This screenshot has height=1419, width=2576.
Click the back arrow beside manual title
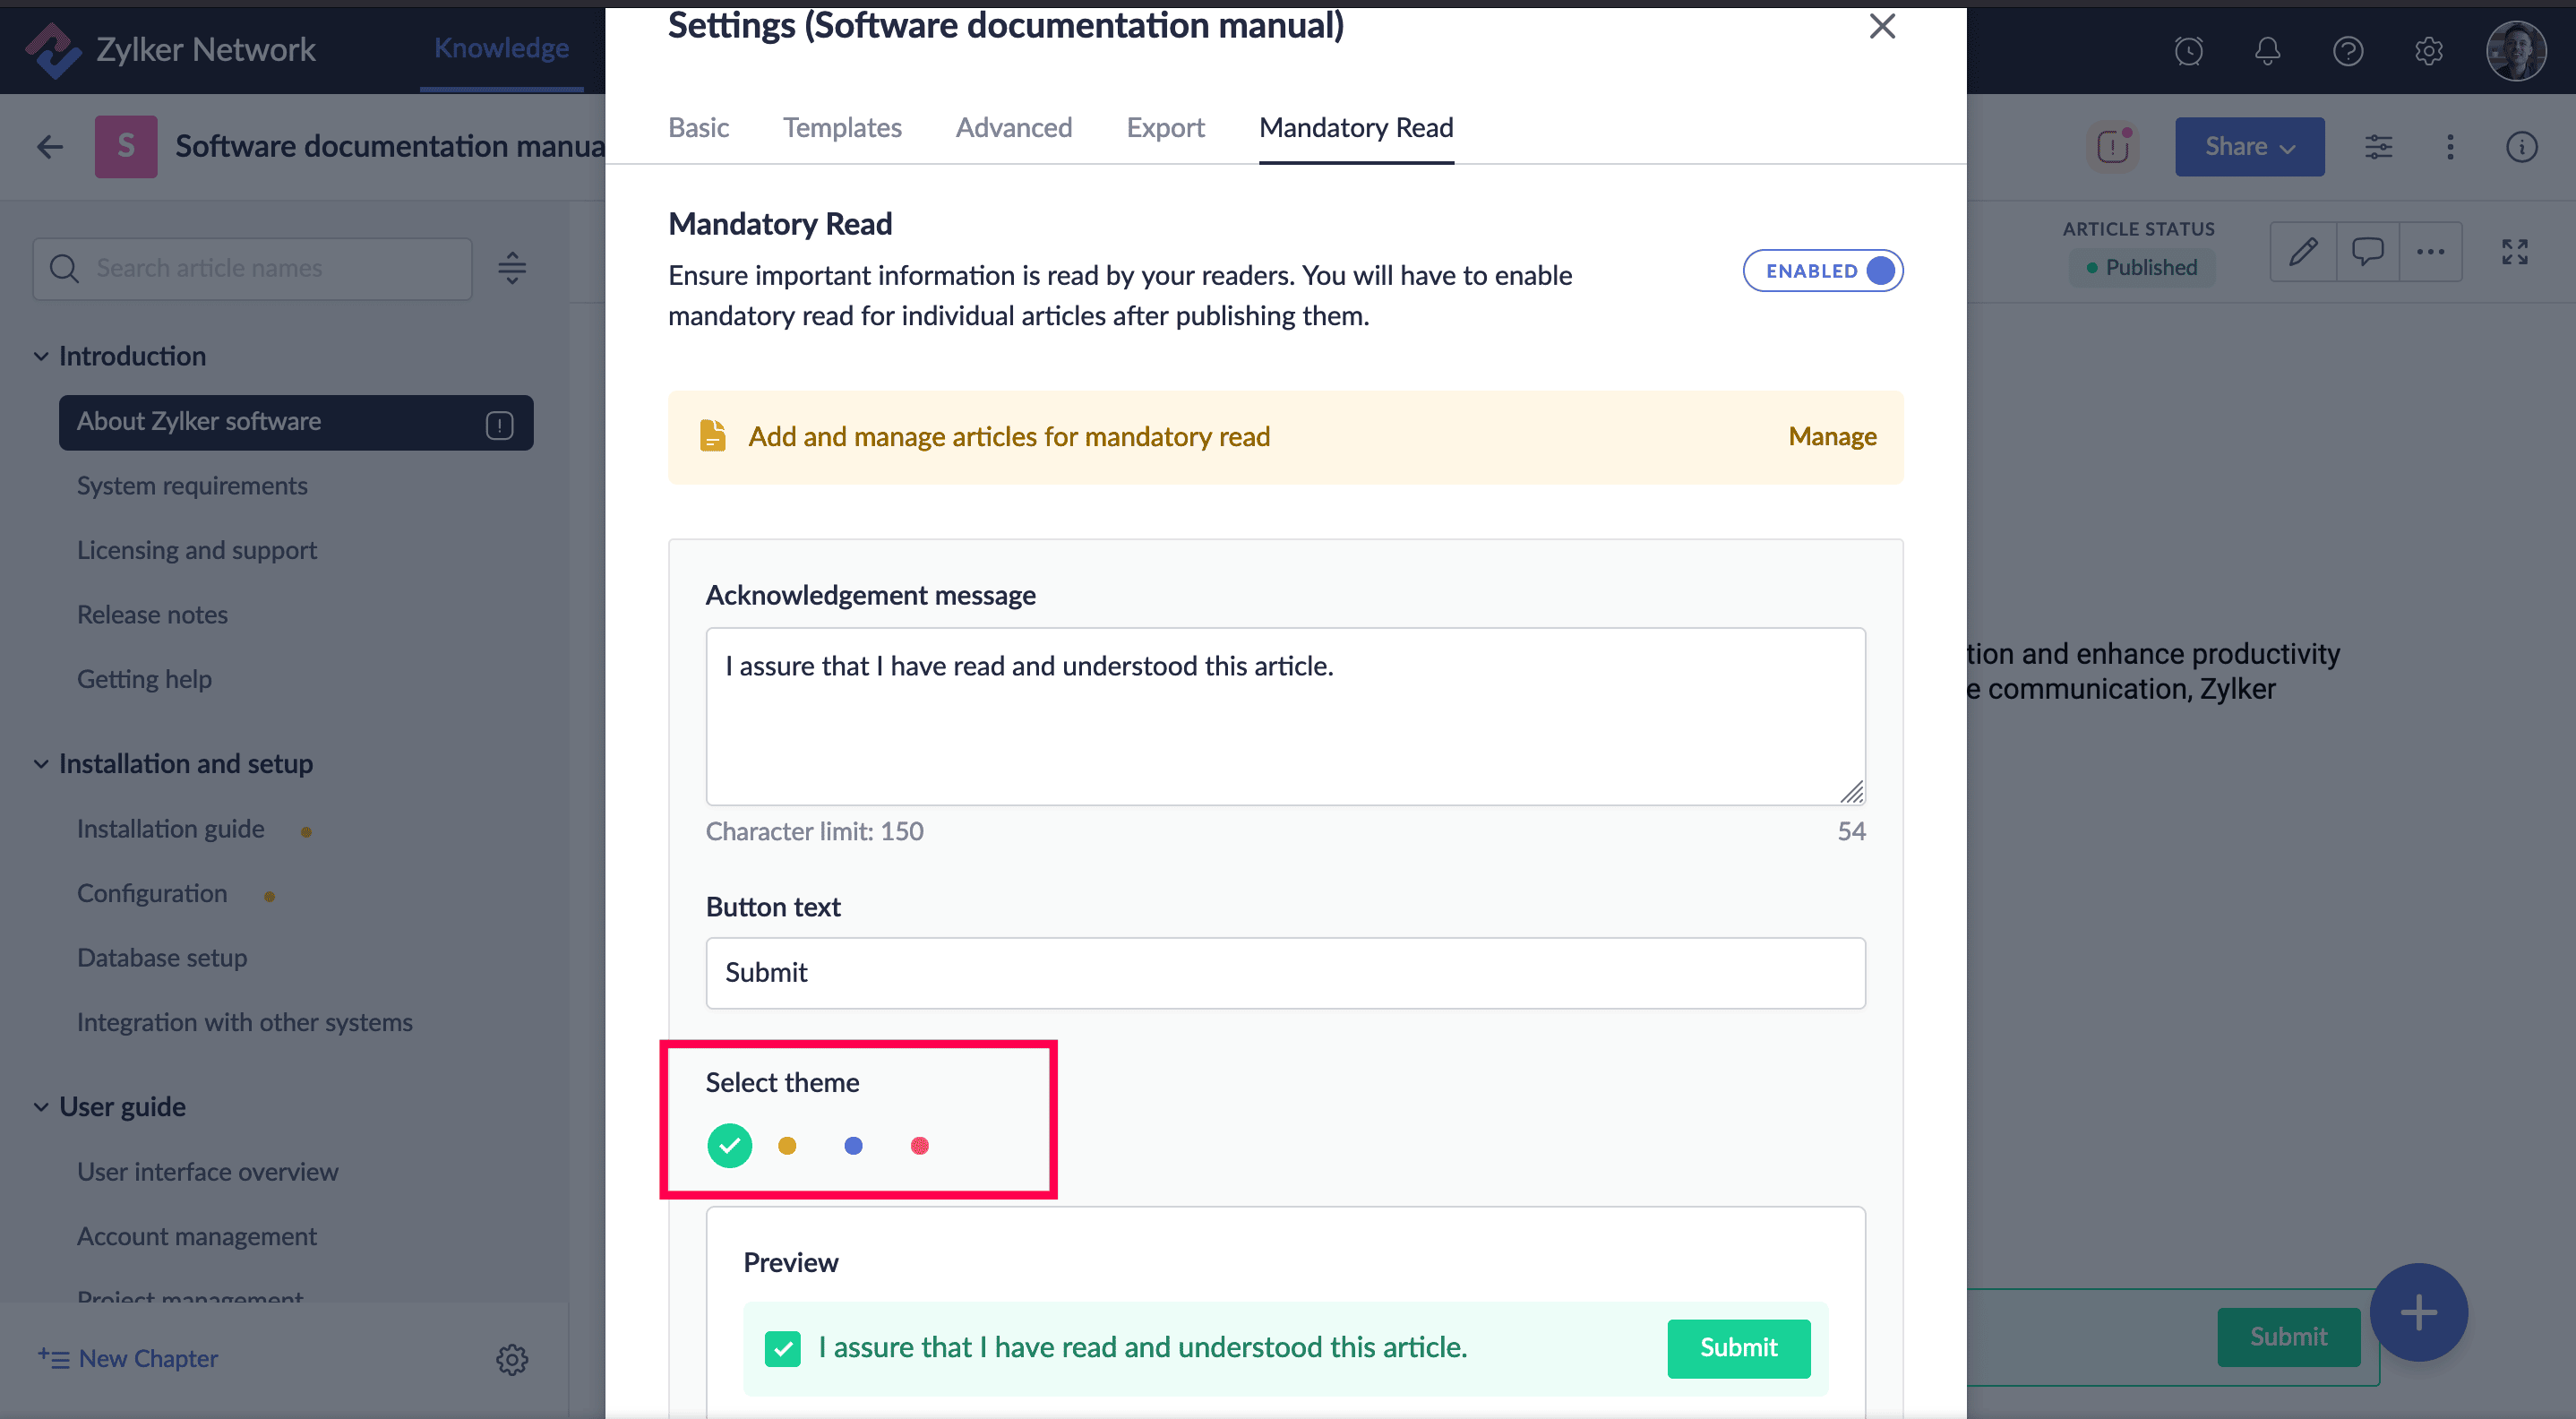(x=50, y=147)
